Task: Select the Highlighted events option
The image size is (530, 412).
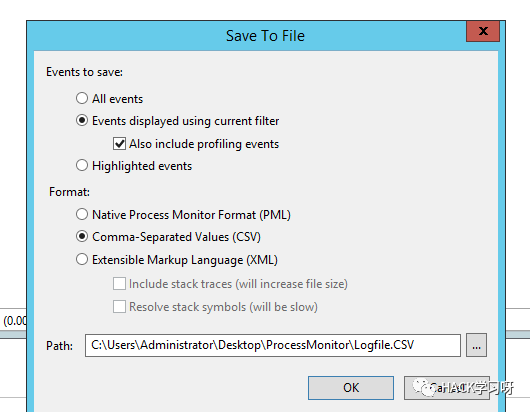Action: [82, 165]
